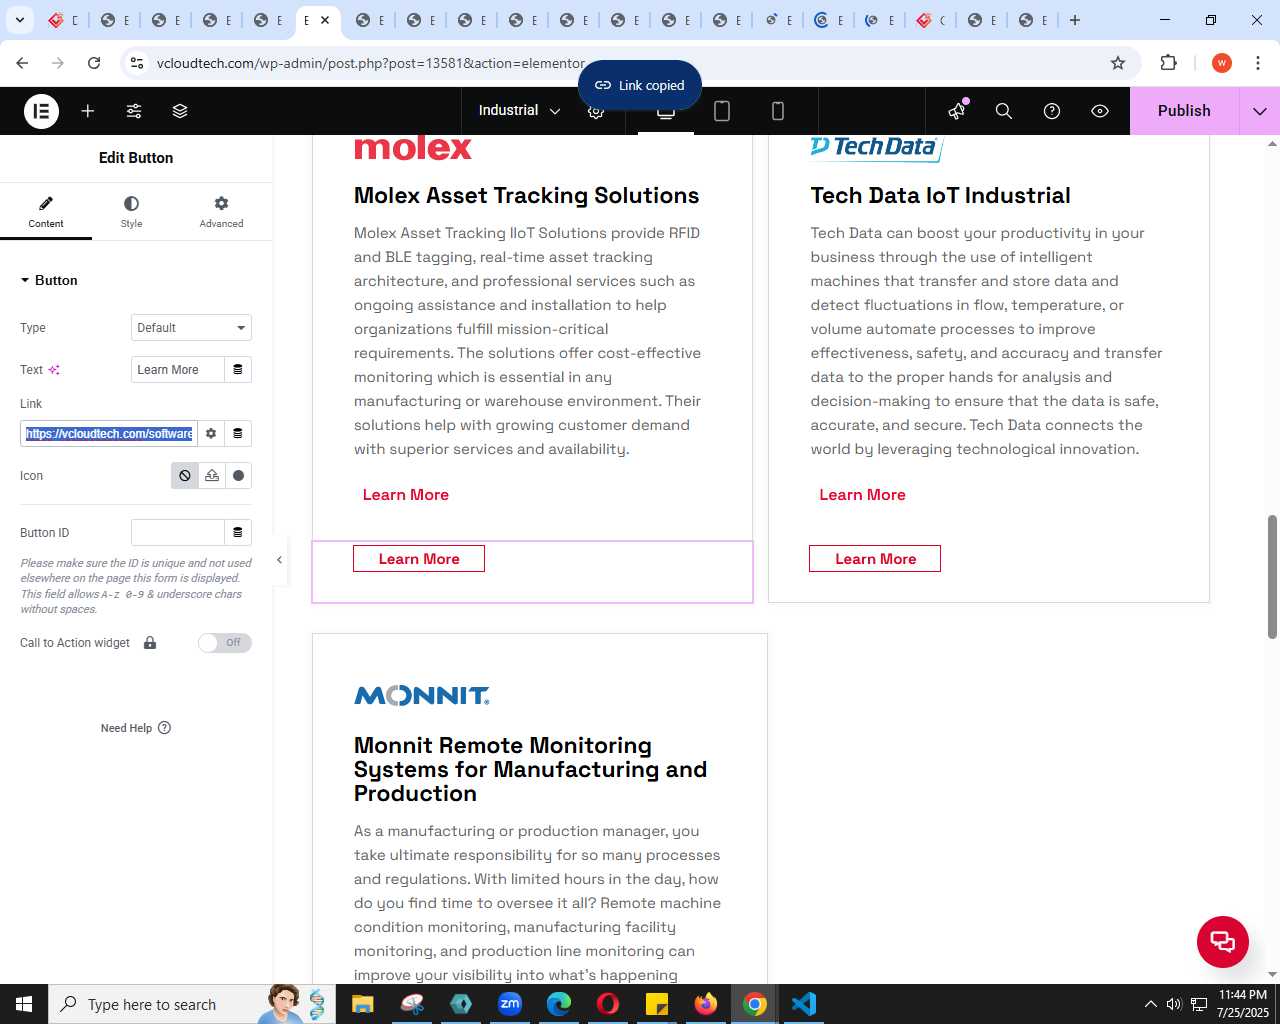1280x1024 pixels.
Task: Open Need Help link
Action: click(x=136, y=728)
